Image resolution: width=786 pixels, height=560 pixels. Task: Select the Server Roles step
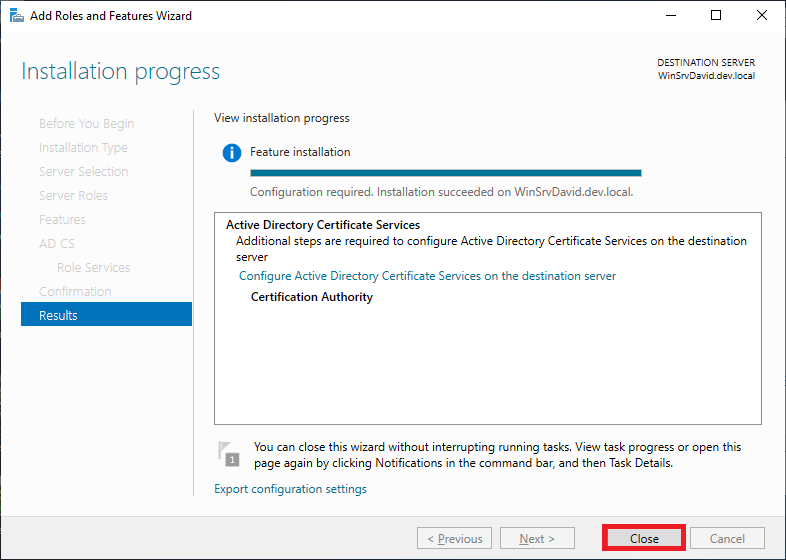[x=73, y=196]
